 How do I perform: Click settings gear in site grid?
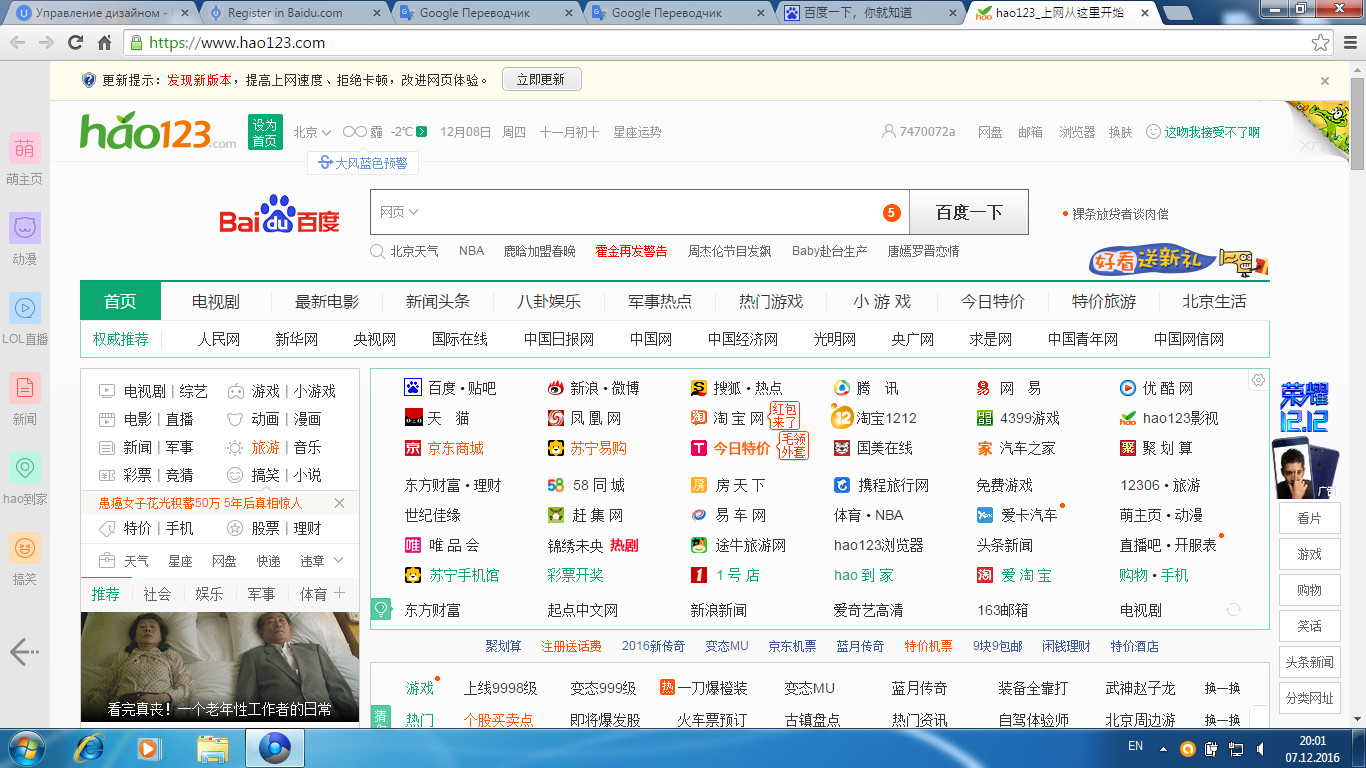click(x=1258, y=380)
